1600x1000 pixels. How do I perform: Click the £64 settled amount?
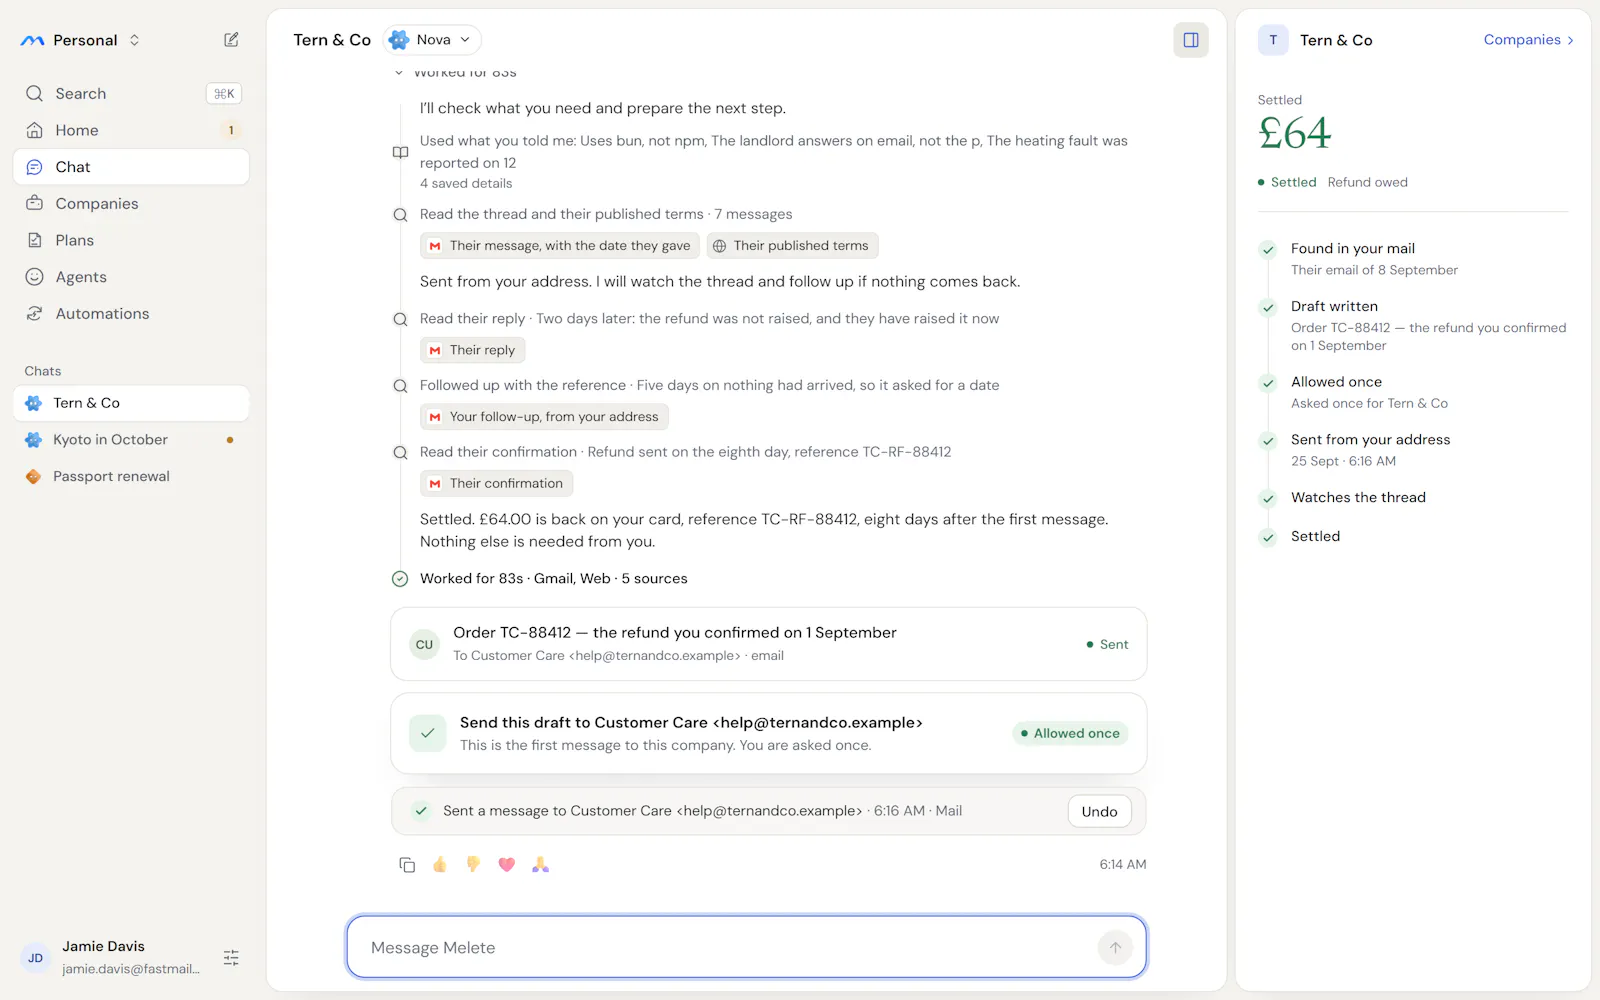[1294, 133]
